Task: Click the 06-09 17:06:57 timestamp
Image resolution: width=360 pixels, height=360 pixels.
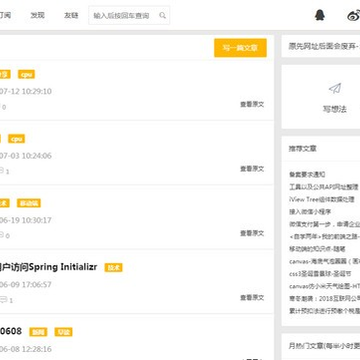Action: click(x=26, y=284)
